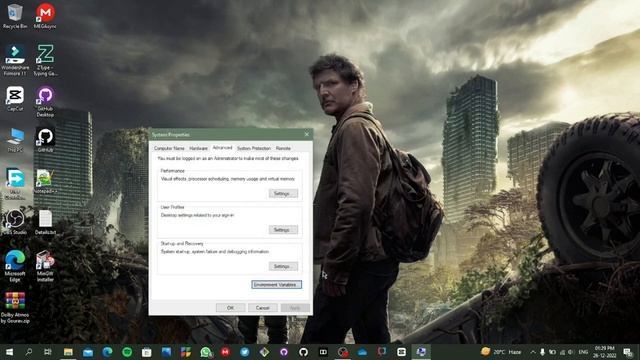Select the Dolby Atmos zip archive icon
The width and height of the screenshot is (640, 360).
pyautogui.click(x=15, y=308)
